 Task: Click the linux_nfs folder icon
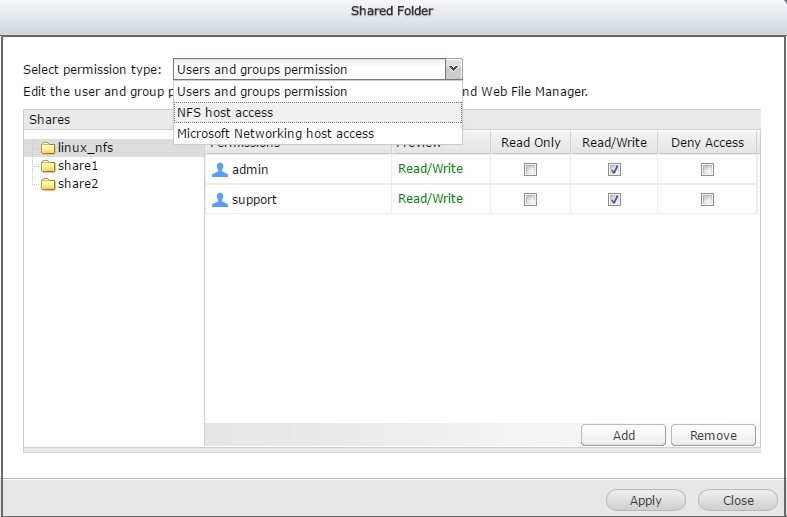[x=48, y=149]
